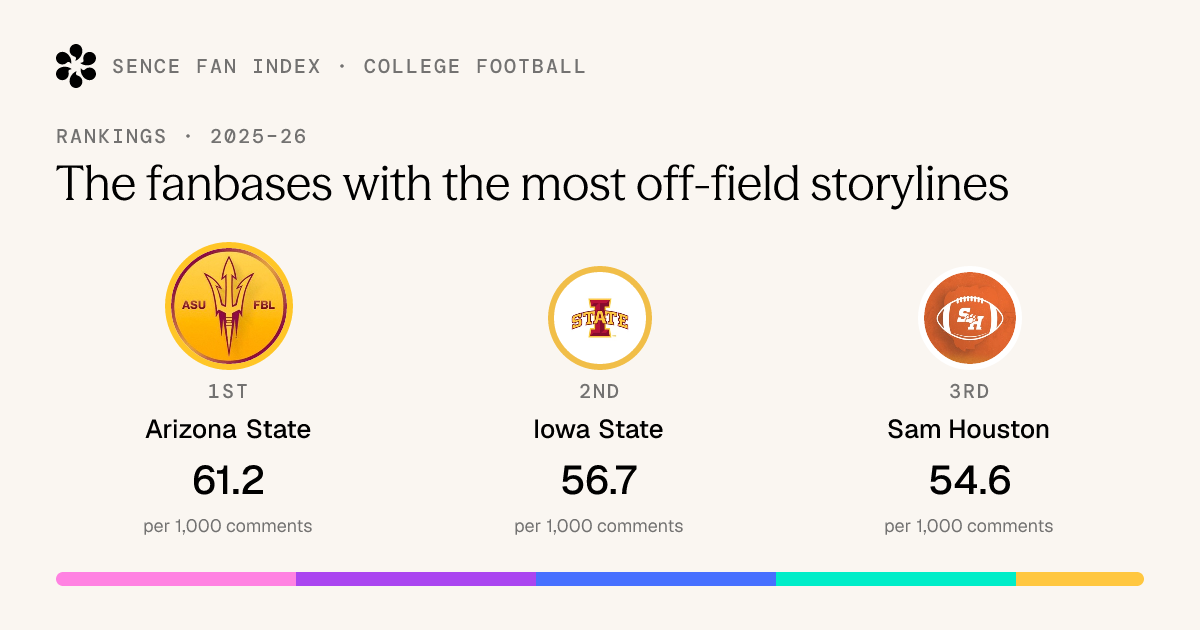This screenshot has height=630, width=1200.
Task: Click the purple segment of color bar
Action: click(x=416, y=579)
